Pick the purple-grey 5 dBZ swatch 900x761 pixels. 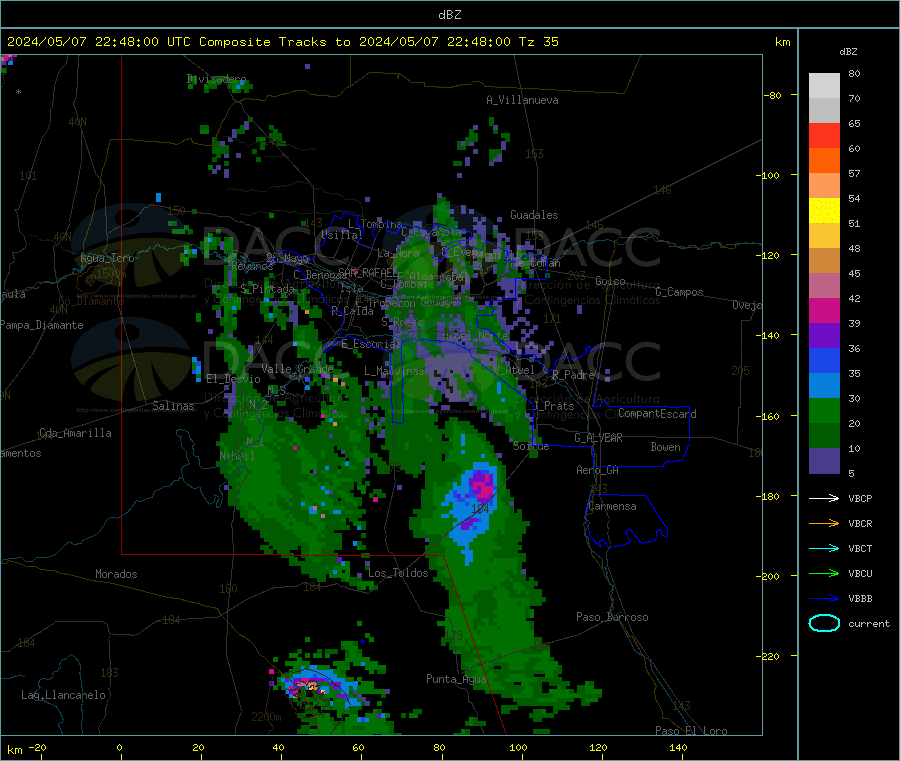pos(824,461)
